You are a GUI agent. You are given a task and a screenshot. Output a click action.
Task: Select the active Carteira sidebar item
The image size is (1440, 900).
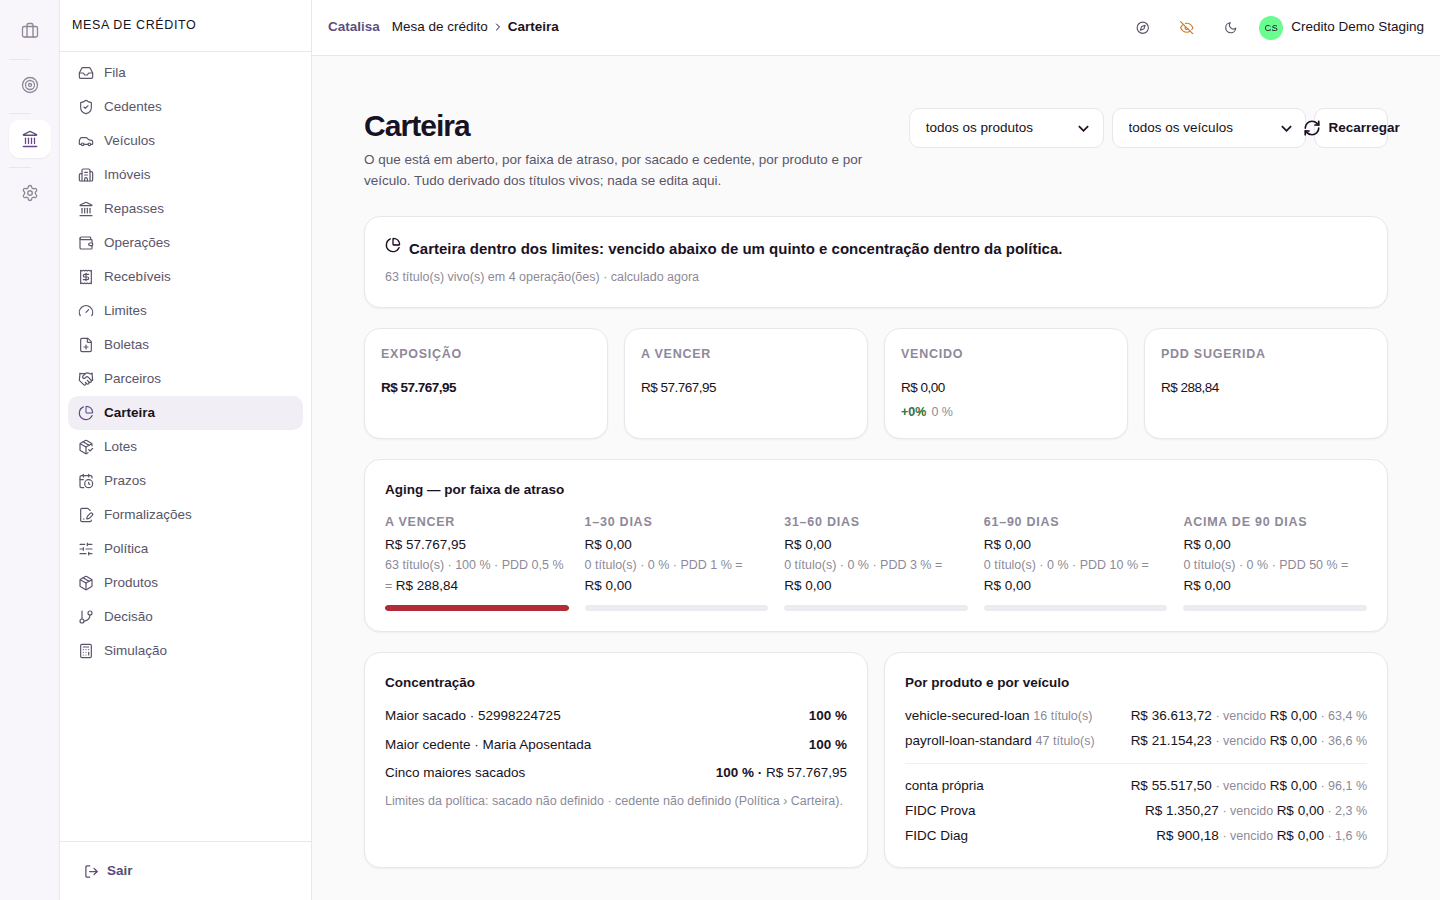(x=185, y=413)
